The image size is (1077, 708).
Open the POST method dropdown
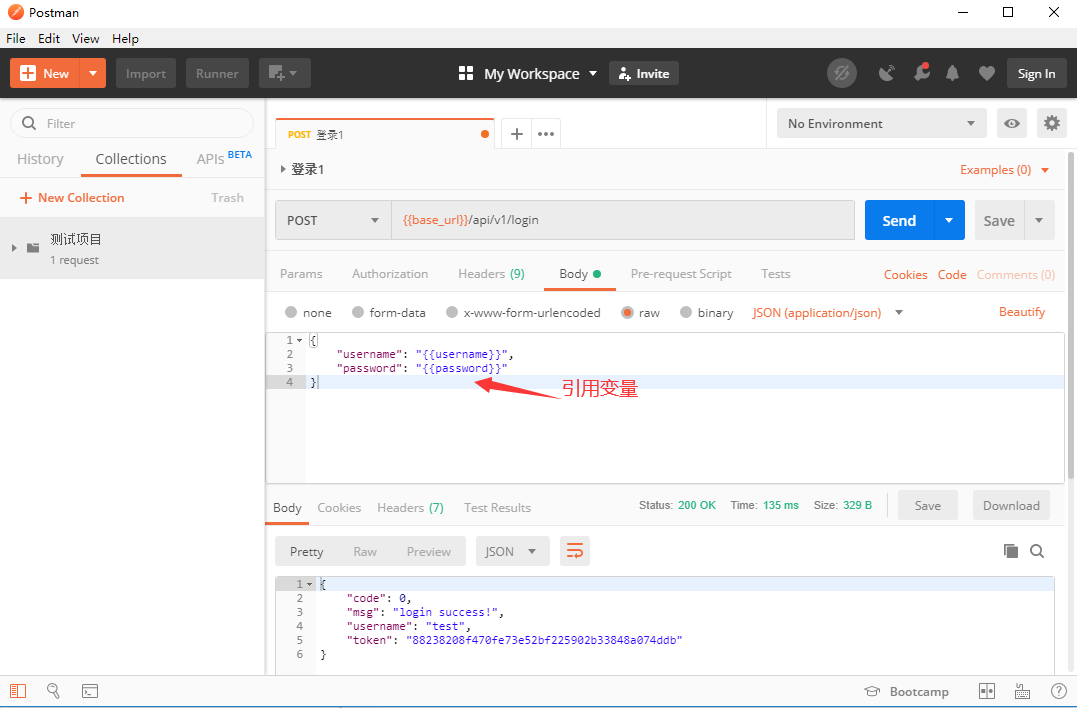pos(333,220)
